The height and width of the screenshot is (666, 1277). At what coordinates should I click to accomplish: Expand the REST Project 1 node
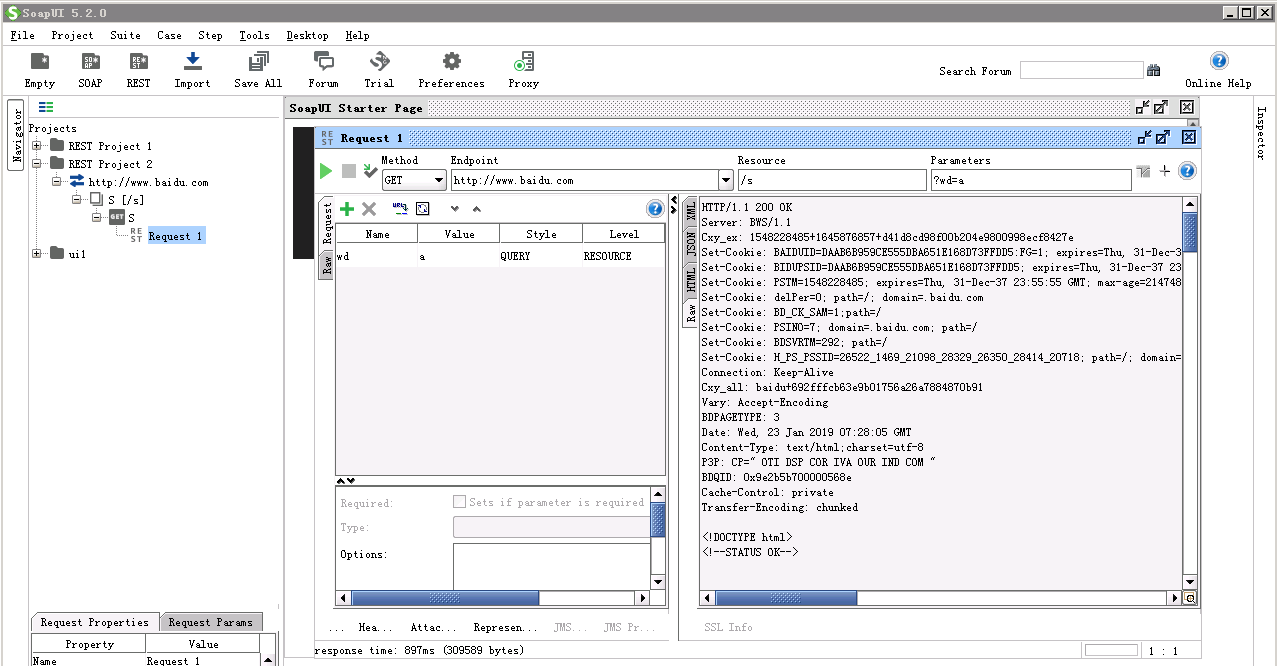[35, 145]
